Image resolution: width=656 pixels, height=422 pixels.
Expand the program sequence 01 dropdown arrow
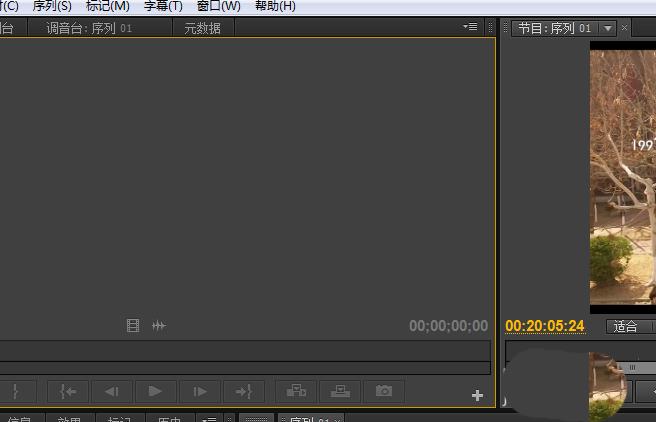[x=607, y=28]
